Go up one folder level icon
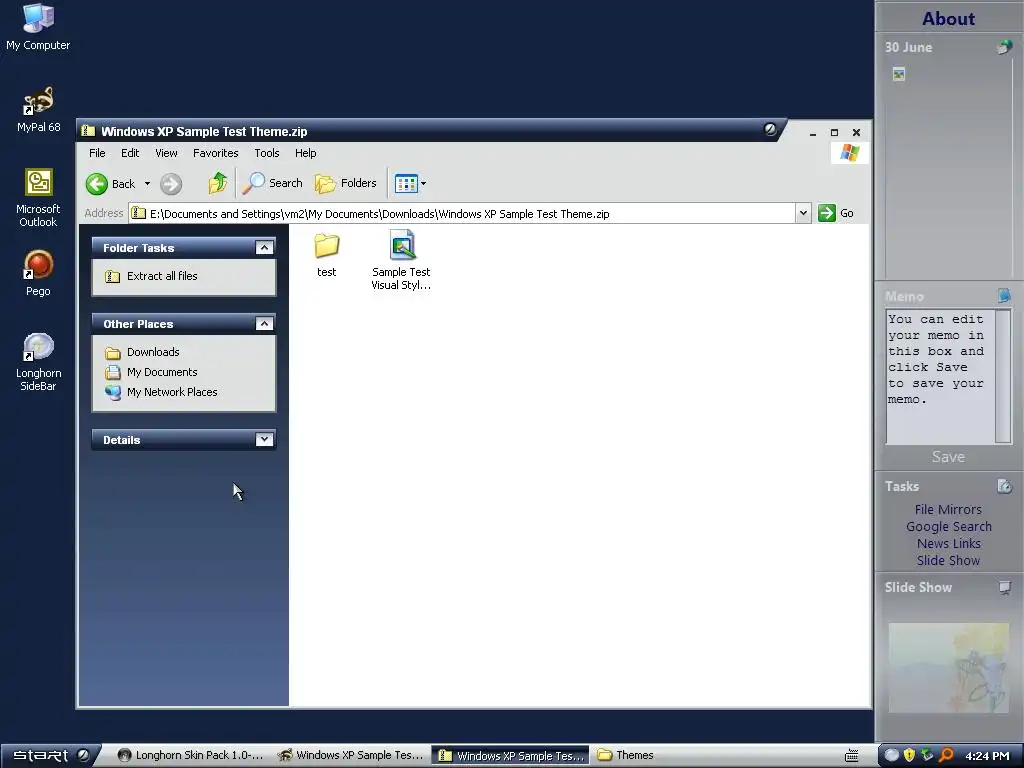1024x768 pixels. (217, 184)
